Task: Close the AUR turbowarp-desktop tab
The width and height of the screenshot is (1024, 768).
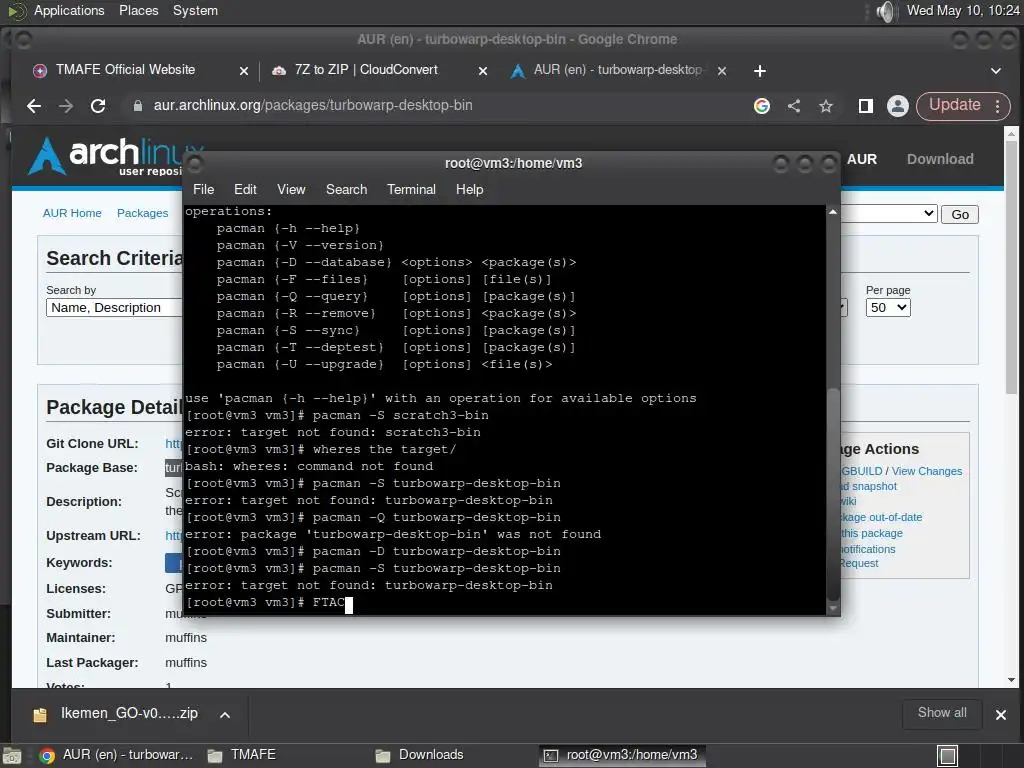Action: point(722,71)
